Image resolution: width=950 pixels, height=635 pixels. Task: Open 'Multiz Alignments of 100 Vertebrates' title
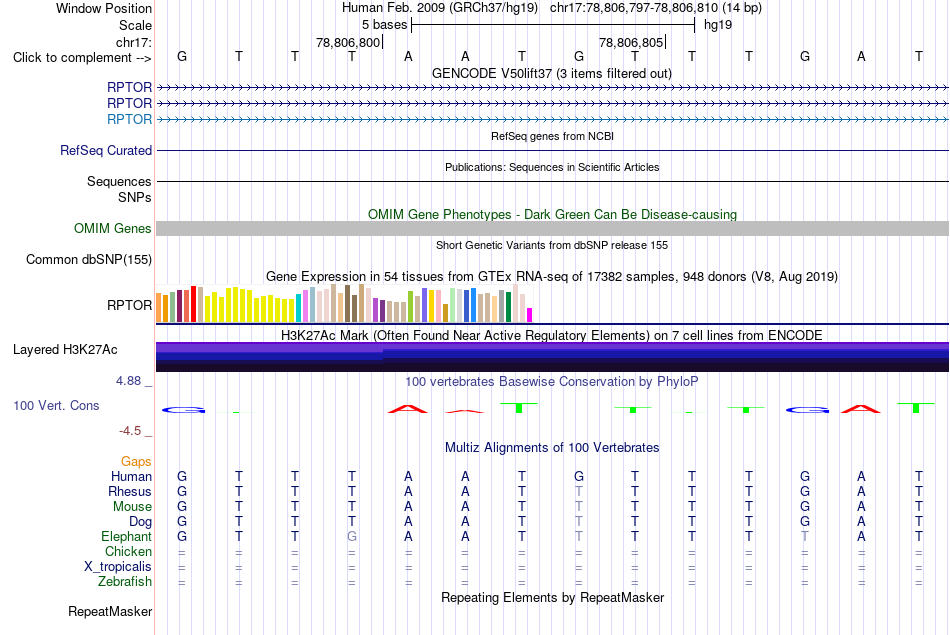tap(552, 448)
